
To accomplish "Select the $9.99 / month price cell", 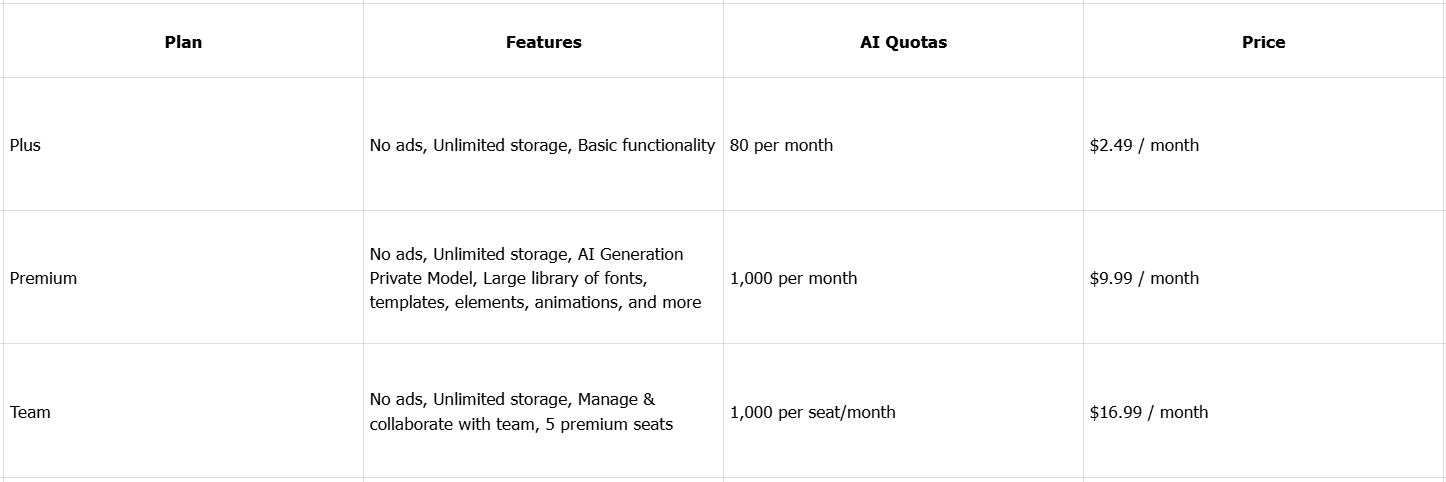I will tap(1144, 278).
